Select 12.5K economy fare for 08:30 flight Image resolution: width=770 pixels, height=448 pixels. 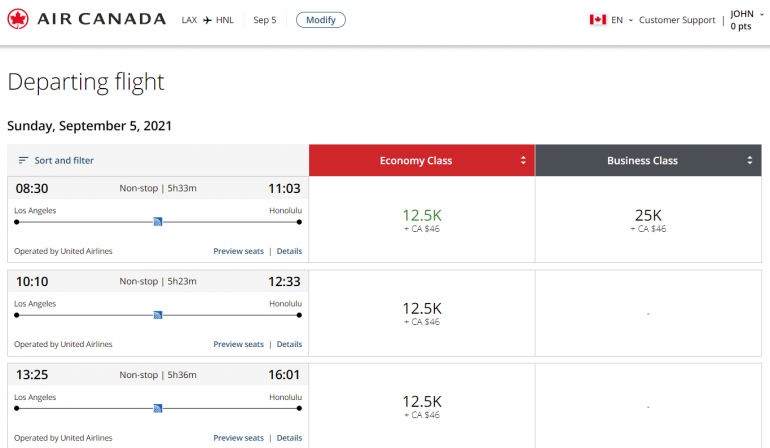(x=421, y=220)
